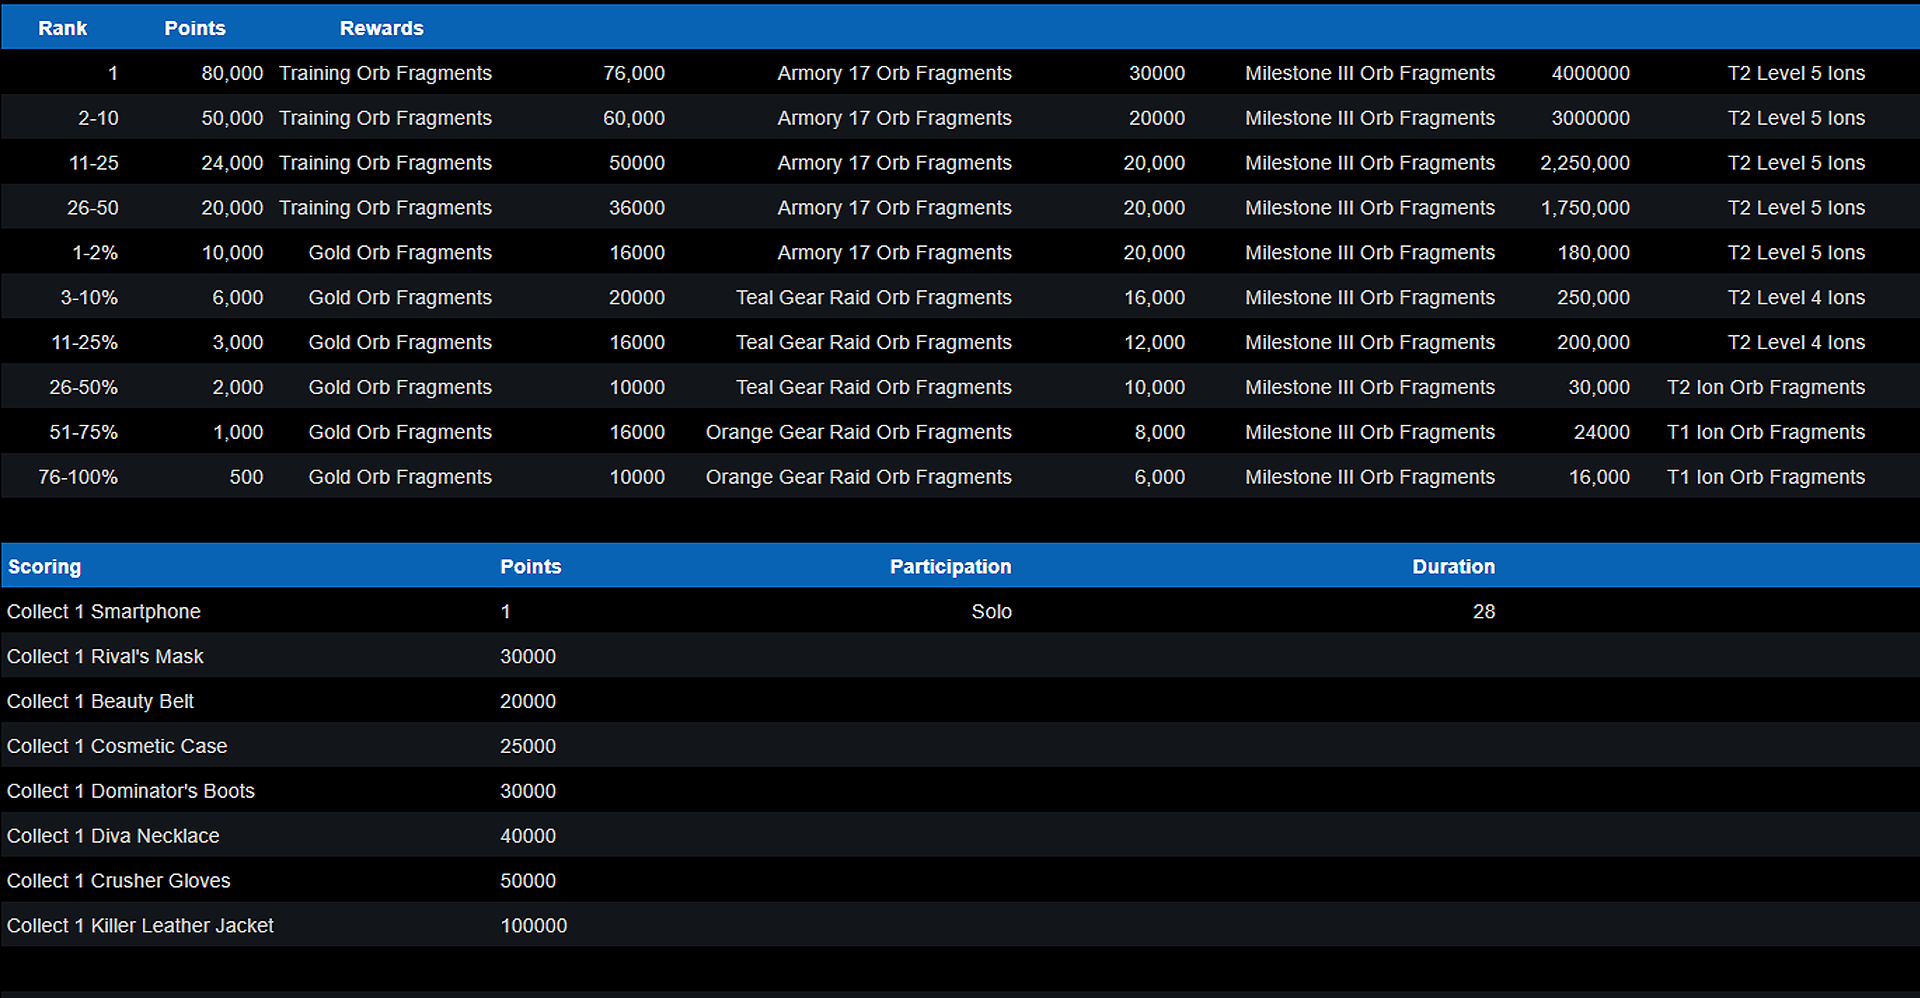
Task: Click 'Collect 1 Cosmetic Case' entry
Action: coord(117,746)
